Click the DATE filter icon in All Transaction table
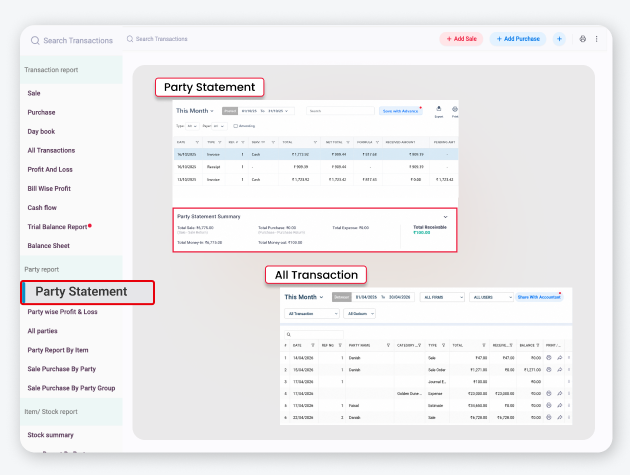Viewport: 630px width, 475px height. click(313, 345)
